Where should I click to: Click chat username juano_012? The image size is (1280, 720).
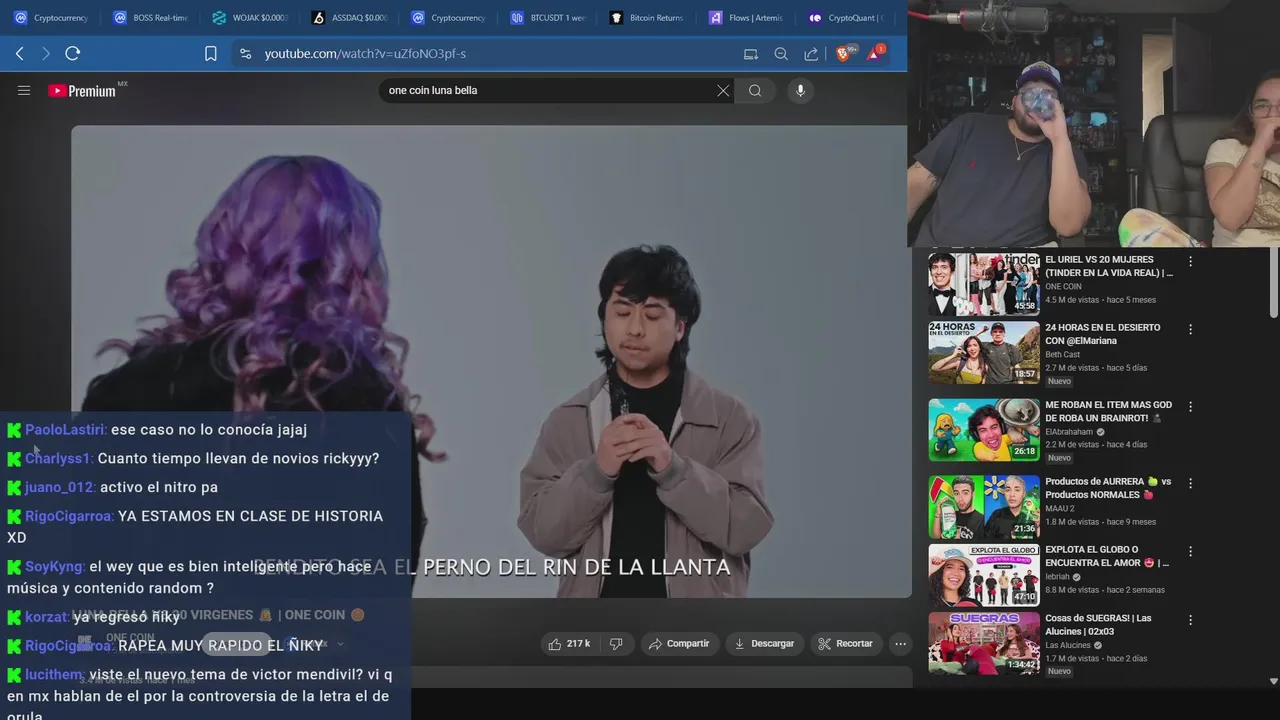coord(60,488)
